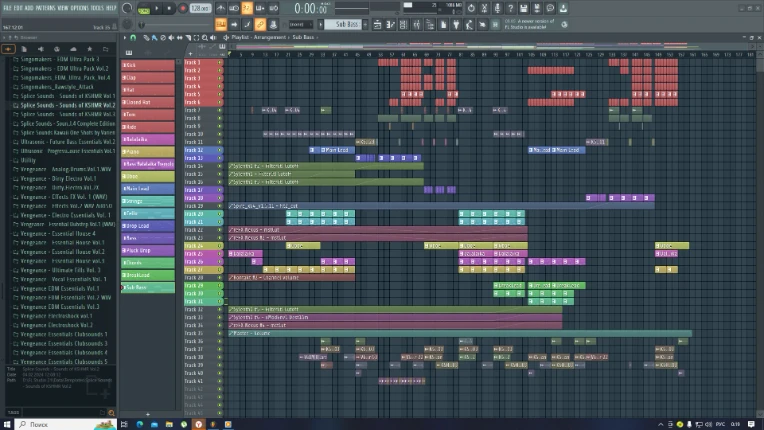The height and width of the screenshot is (430, 764).
Task: Click the tempo BPM display
Action: tap(200, 8)
